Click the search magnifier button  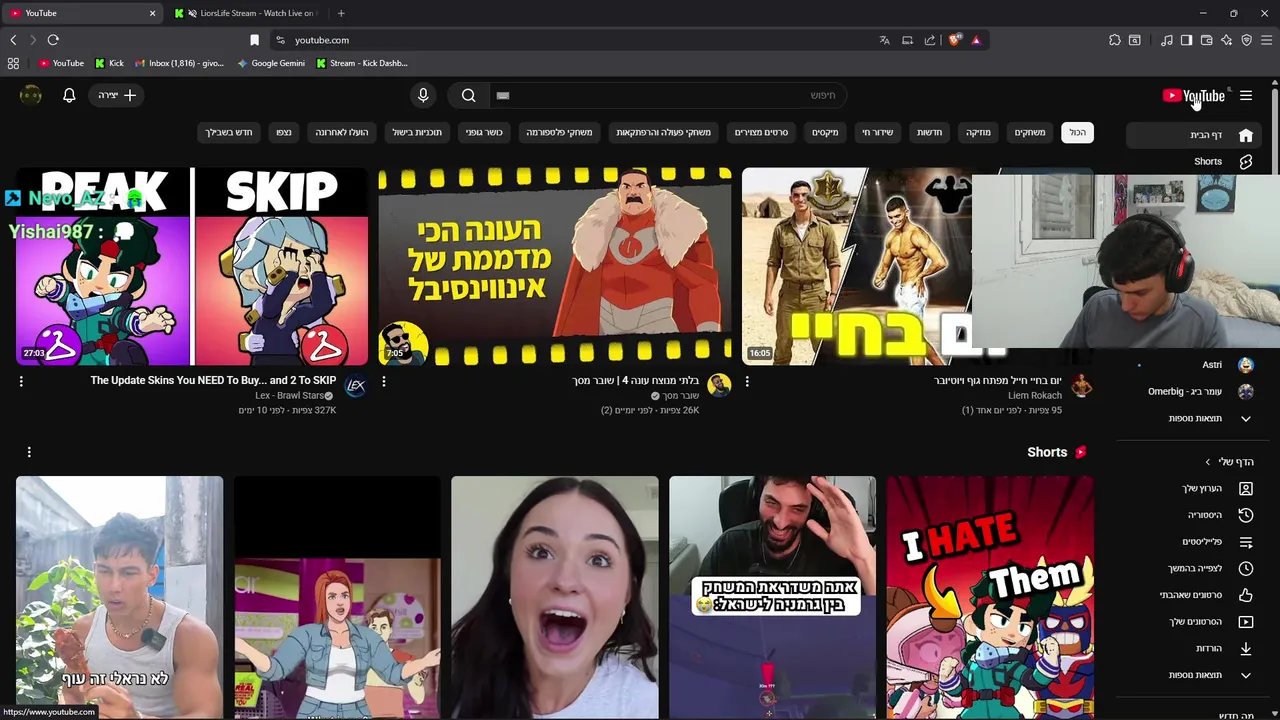point(468,95)
